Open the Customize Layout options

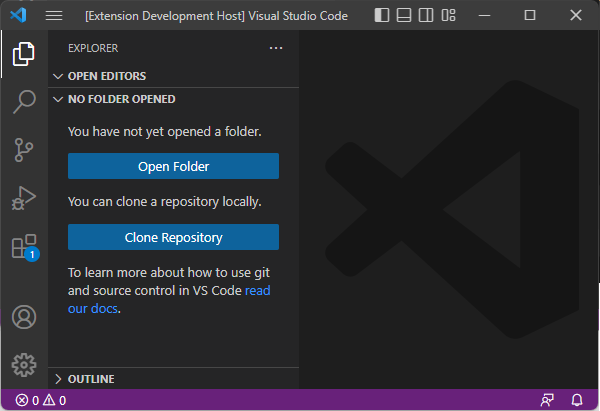448,15
